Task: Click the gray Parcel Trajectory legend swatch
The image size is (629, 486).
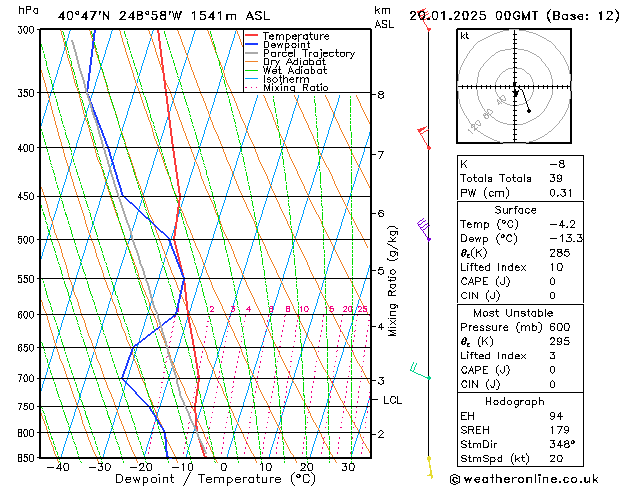Action: pos(252,53)
